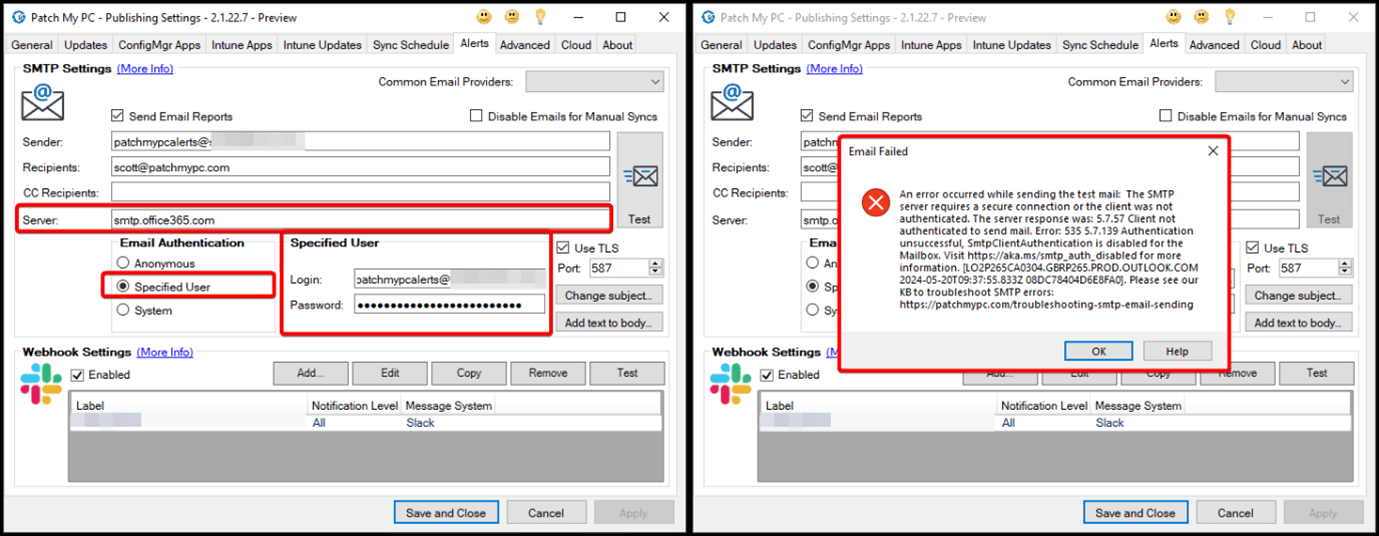This screenshot has width=1379, height=536.
Task: Click the lightbulb icon in the Email Failed window's title bar
Action: pyautogui.click(x=1230, y=17)
